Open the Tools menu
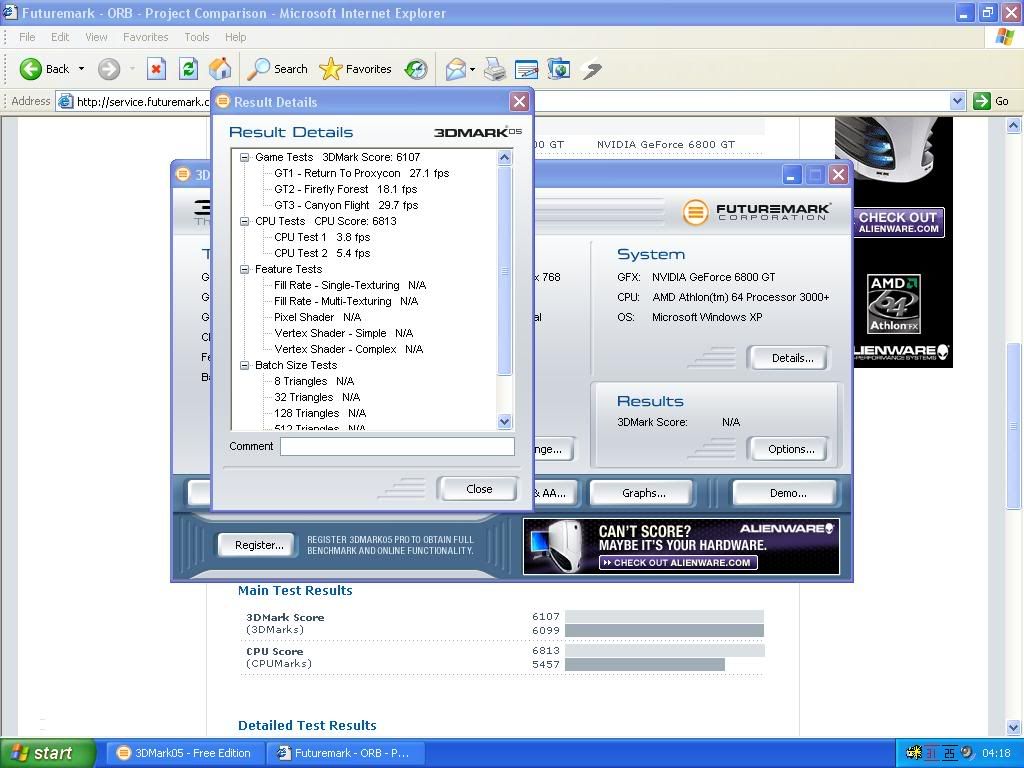This screenshot has height=768, width=1024. point(196,37)
